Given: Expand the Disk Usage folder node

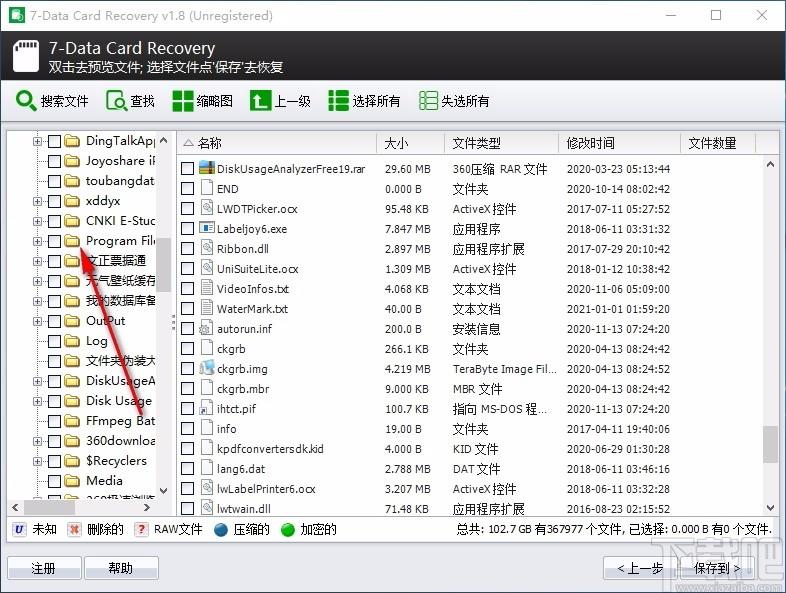Looking at the screenshot, I should point(37,402).
